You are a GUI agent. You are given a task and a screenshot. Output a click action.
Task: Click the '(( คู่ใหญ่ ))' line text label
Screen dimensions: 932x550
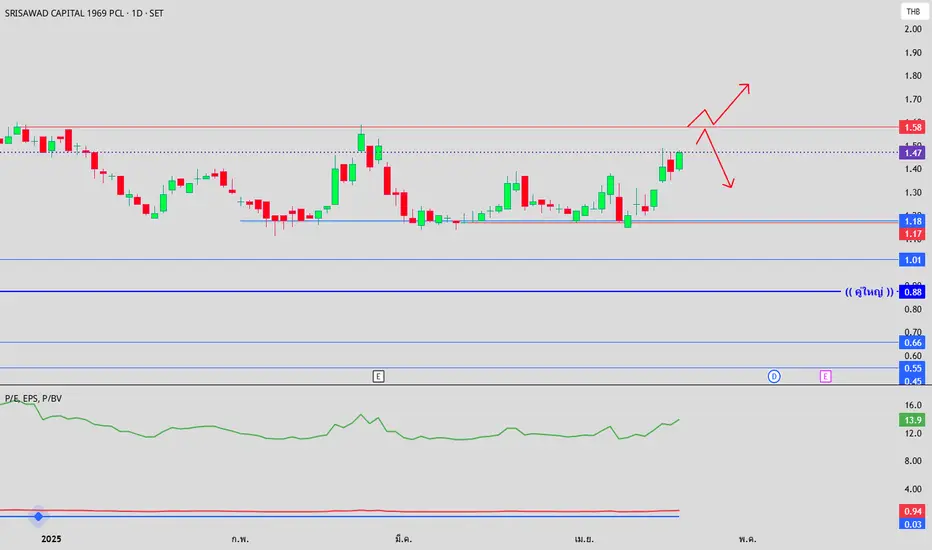[869, 292]
